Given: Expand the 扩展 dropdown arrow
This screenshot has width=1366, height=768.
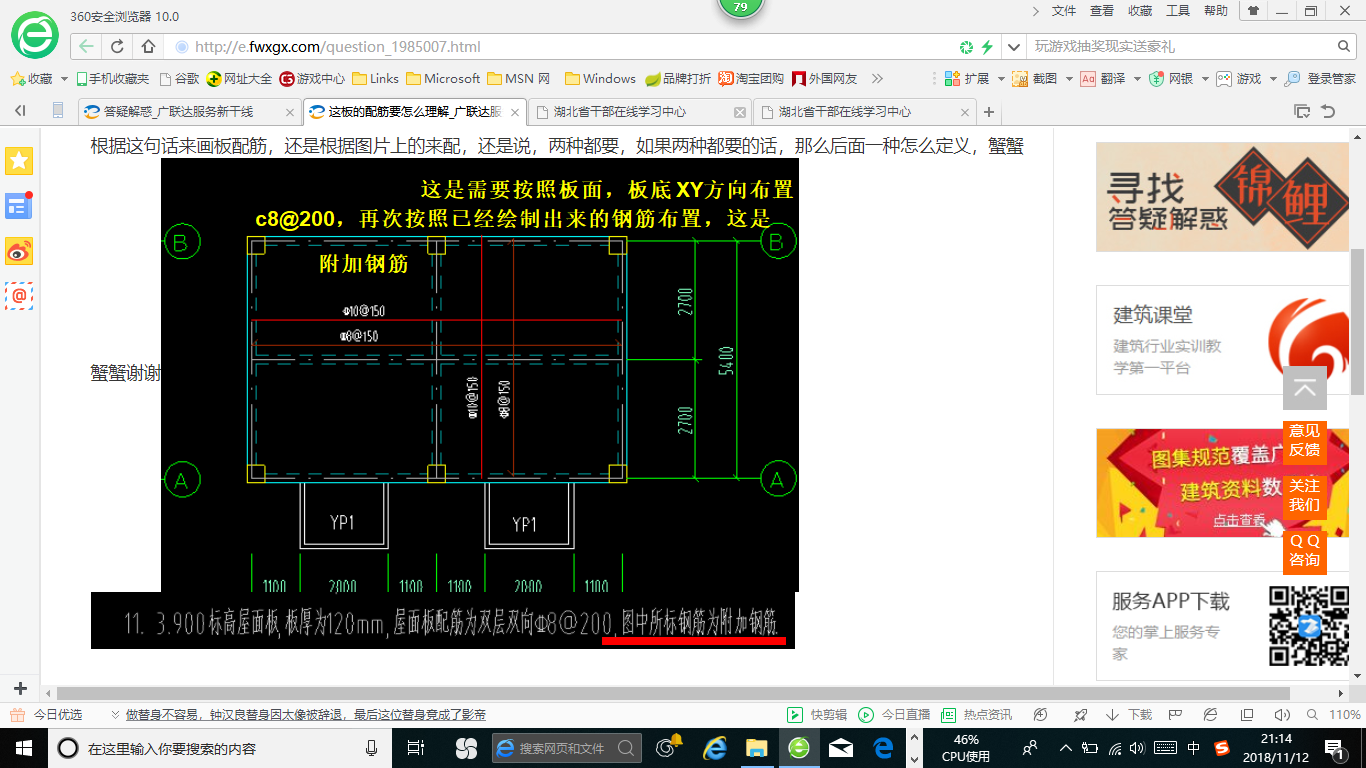Looking at the screenshot, I should pyautogui.click(x=1000, y=78).
